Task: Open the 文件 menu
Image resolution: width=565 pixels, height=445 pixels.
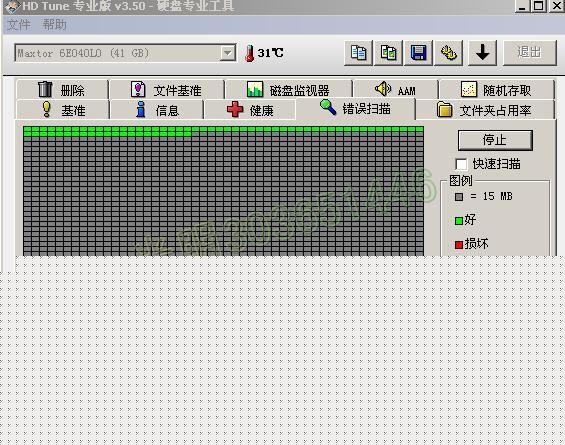Action: coord(19,25)
